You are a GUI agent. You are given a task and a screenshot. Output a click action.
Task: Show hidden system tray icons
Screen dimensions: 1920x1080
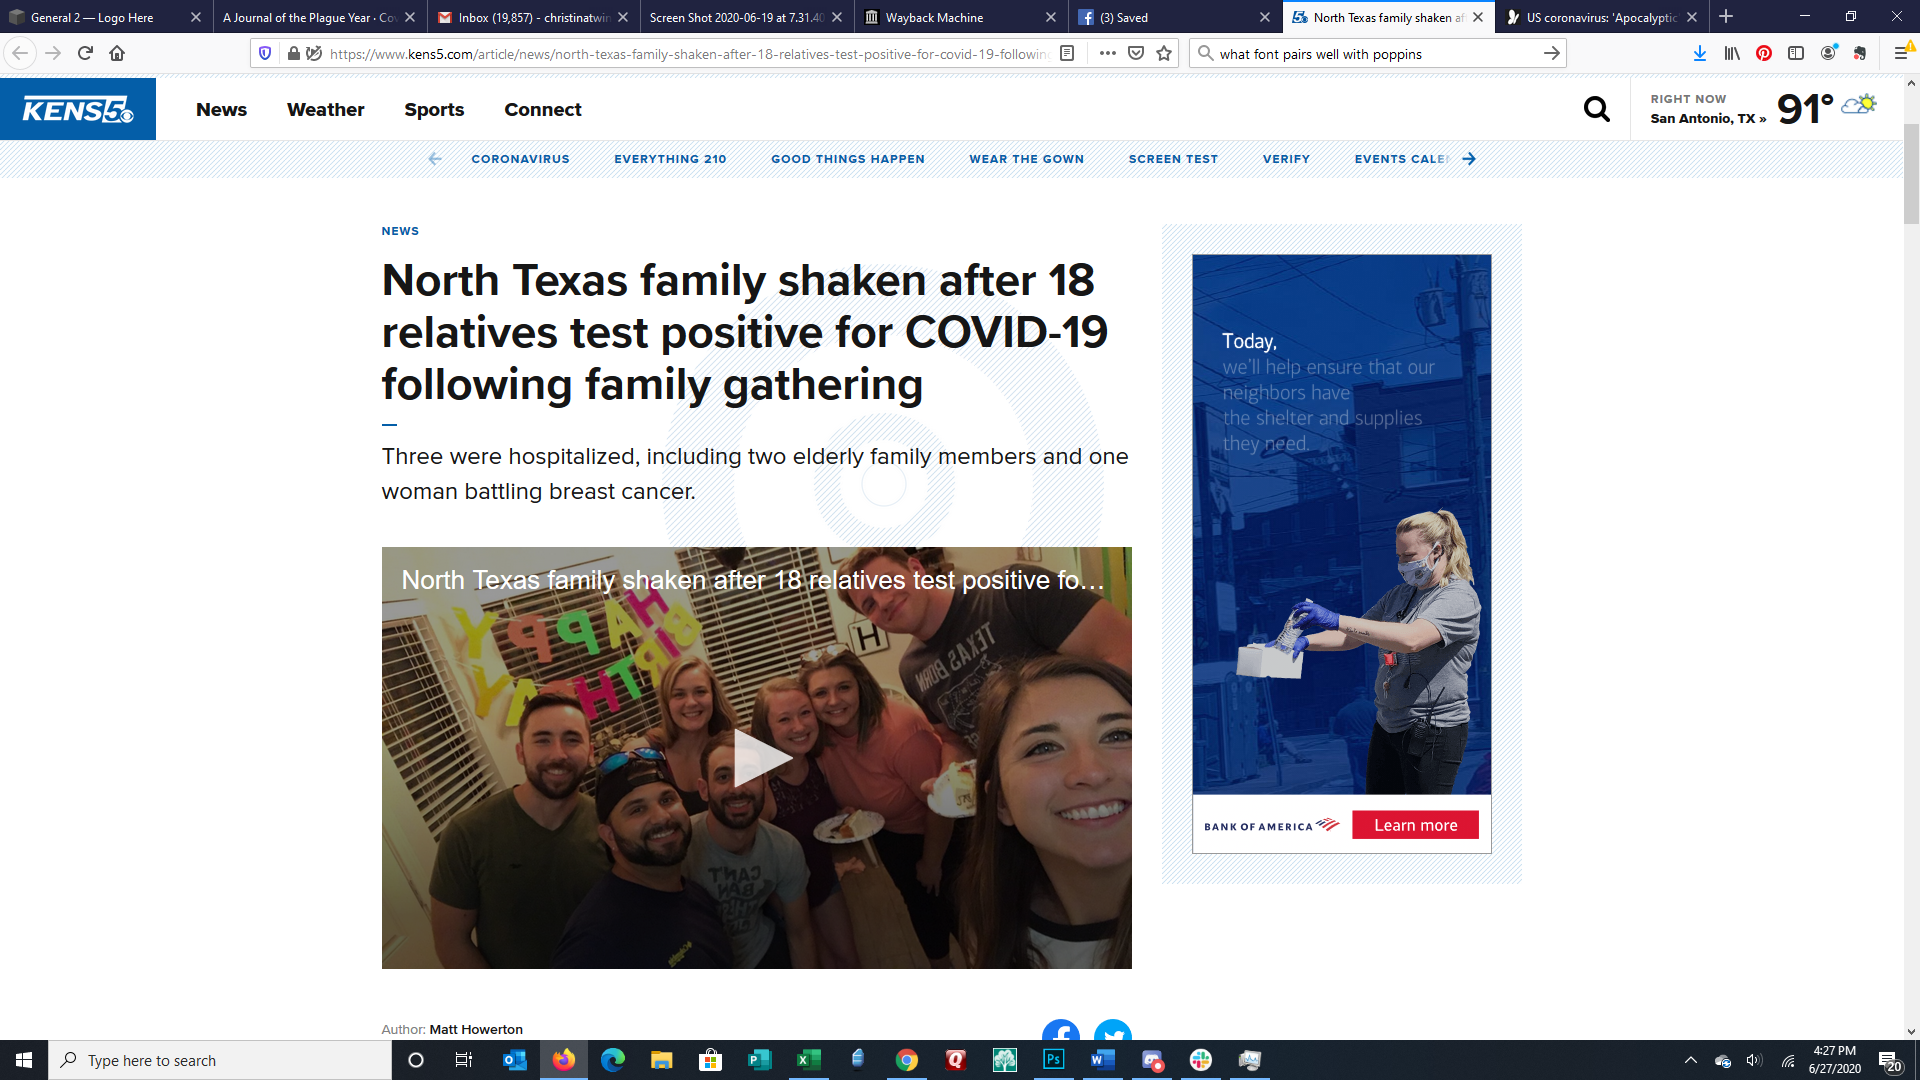1690,1060
